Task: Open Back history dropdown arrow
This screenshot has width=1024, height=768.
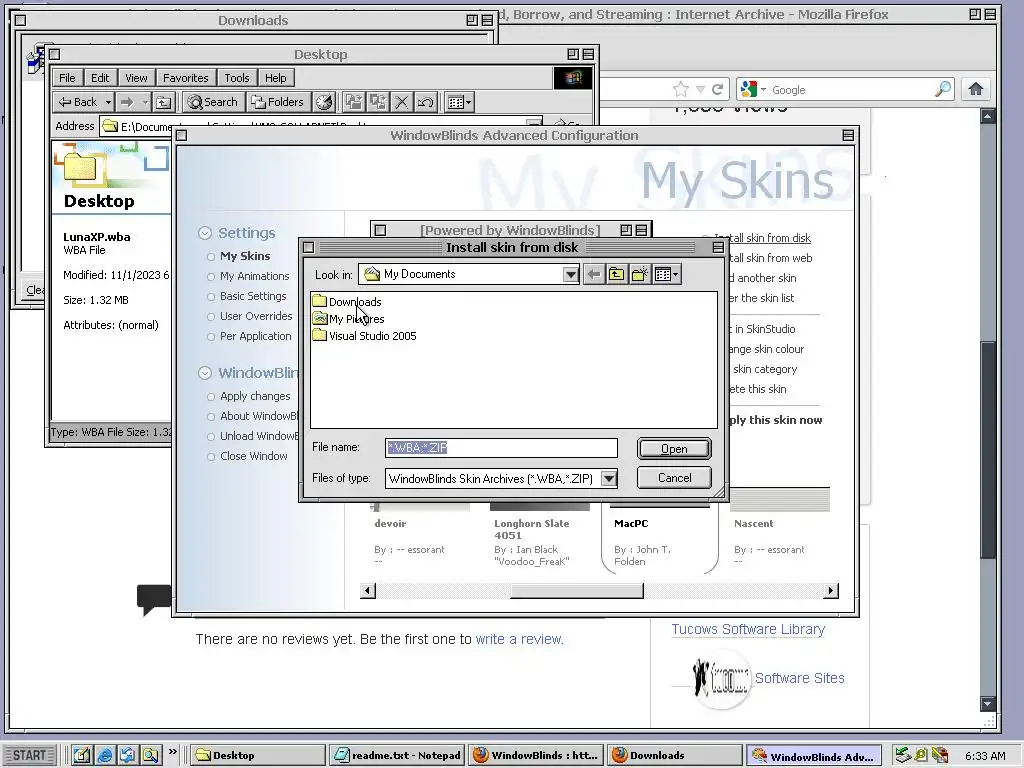Action: [108, 102]
